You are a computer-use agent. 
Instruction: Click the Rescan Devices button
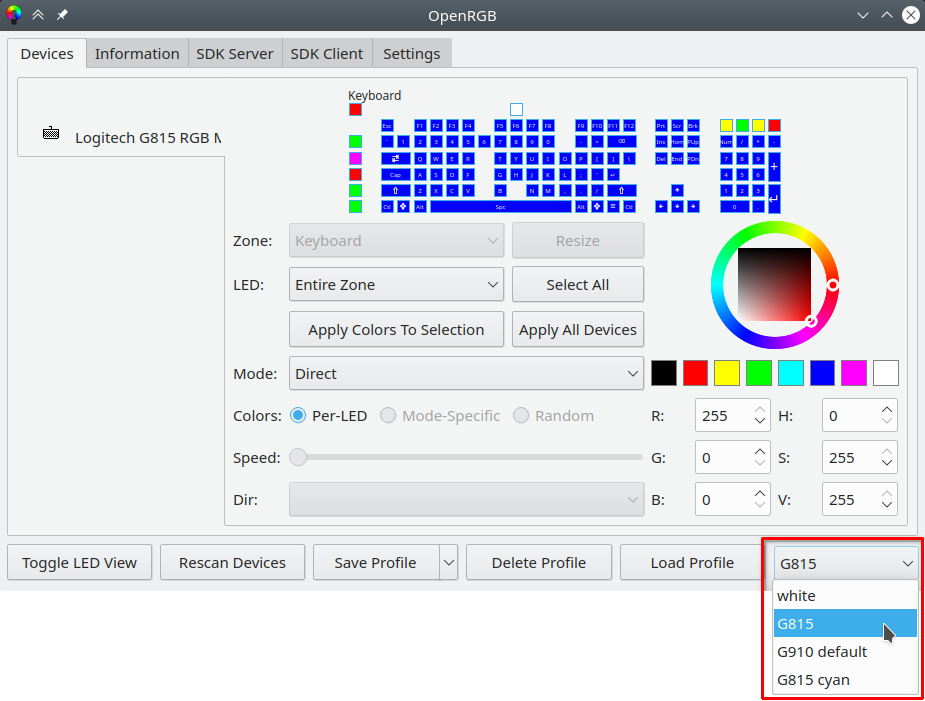[232, 562]
